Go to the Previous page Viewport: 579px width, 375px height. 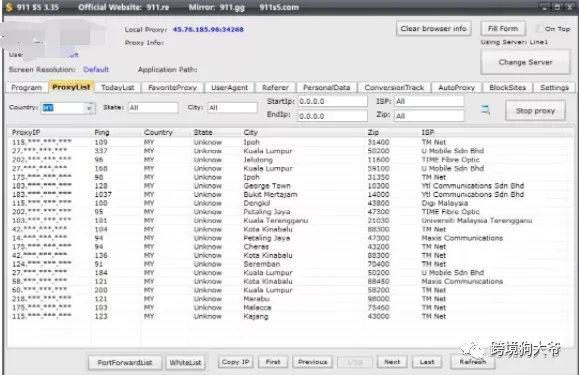click(x=312, y=362)
